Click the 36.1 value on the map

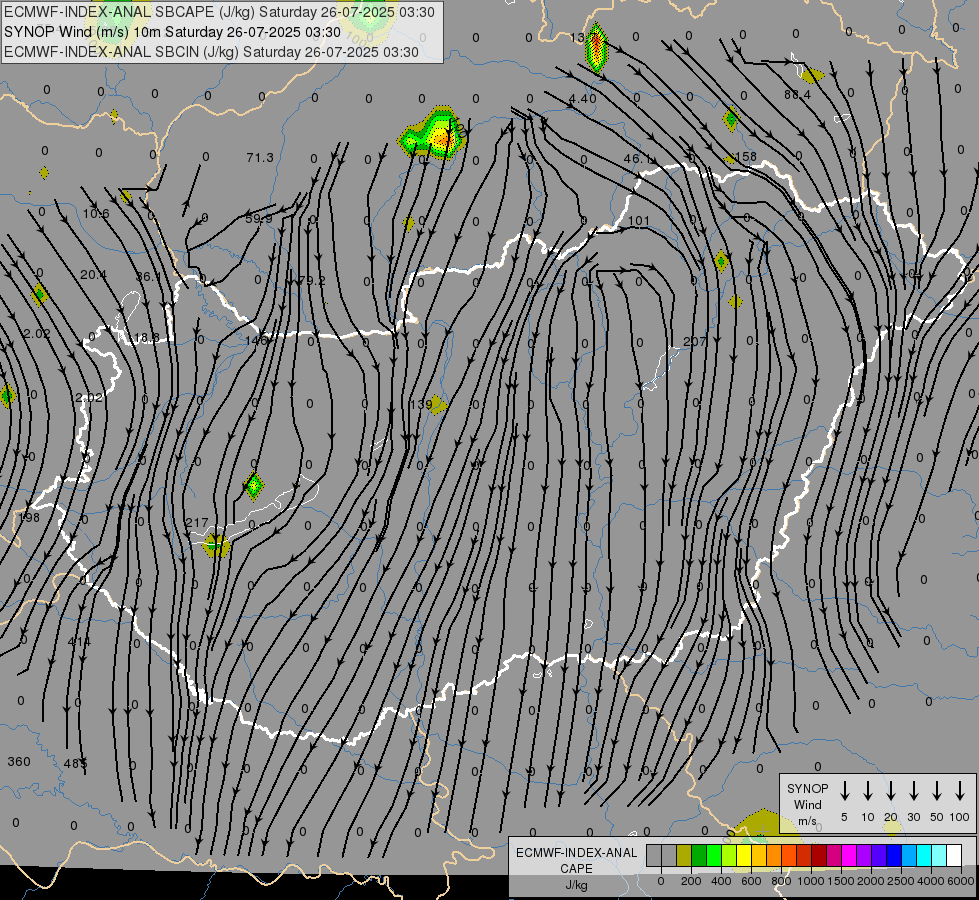(149, 276)
